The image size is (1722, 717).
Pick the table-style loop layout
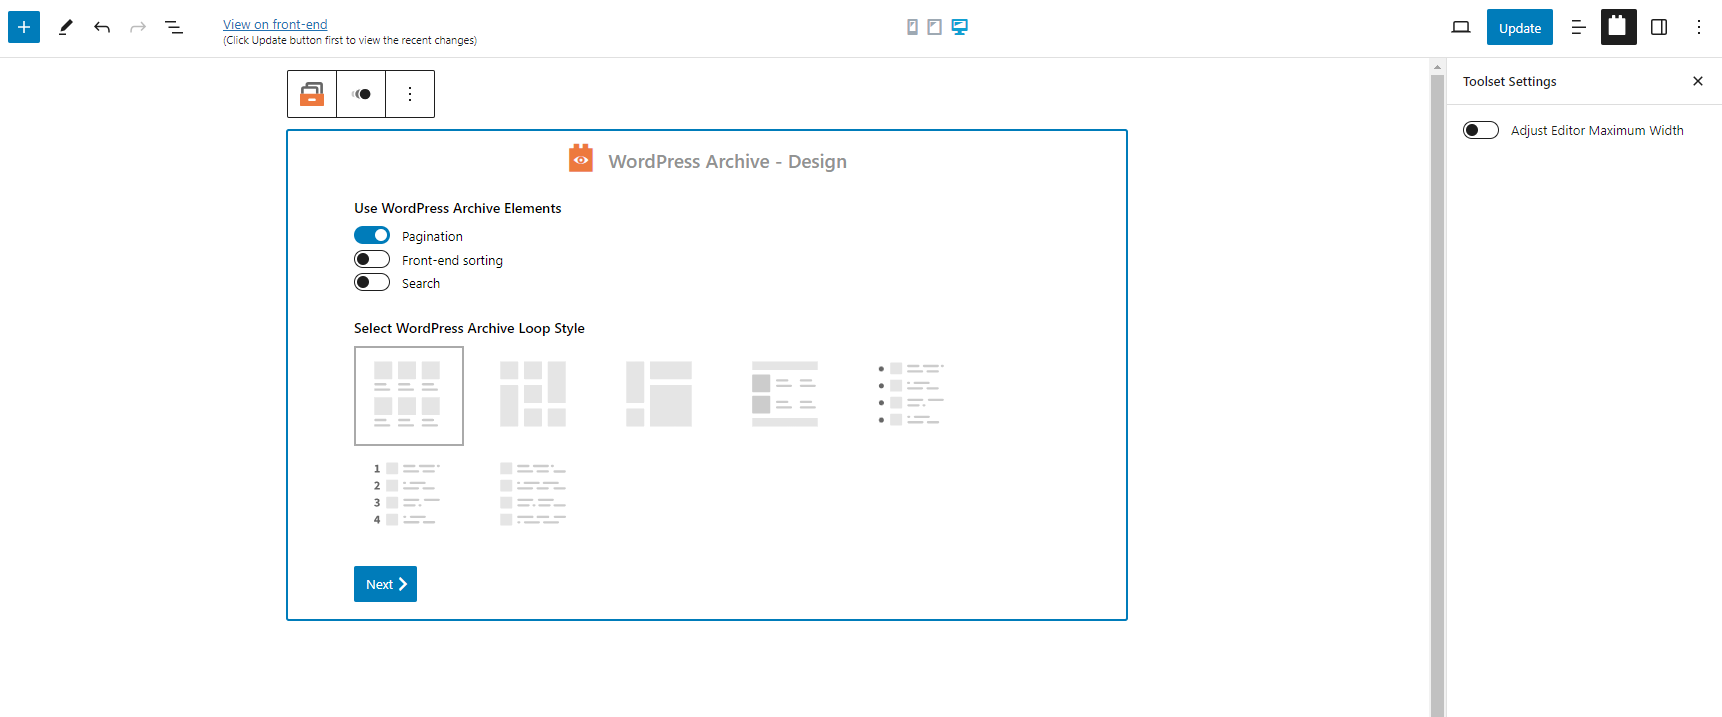click(785, 394)
